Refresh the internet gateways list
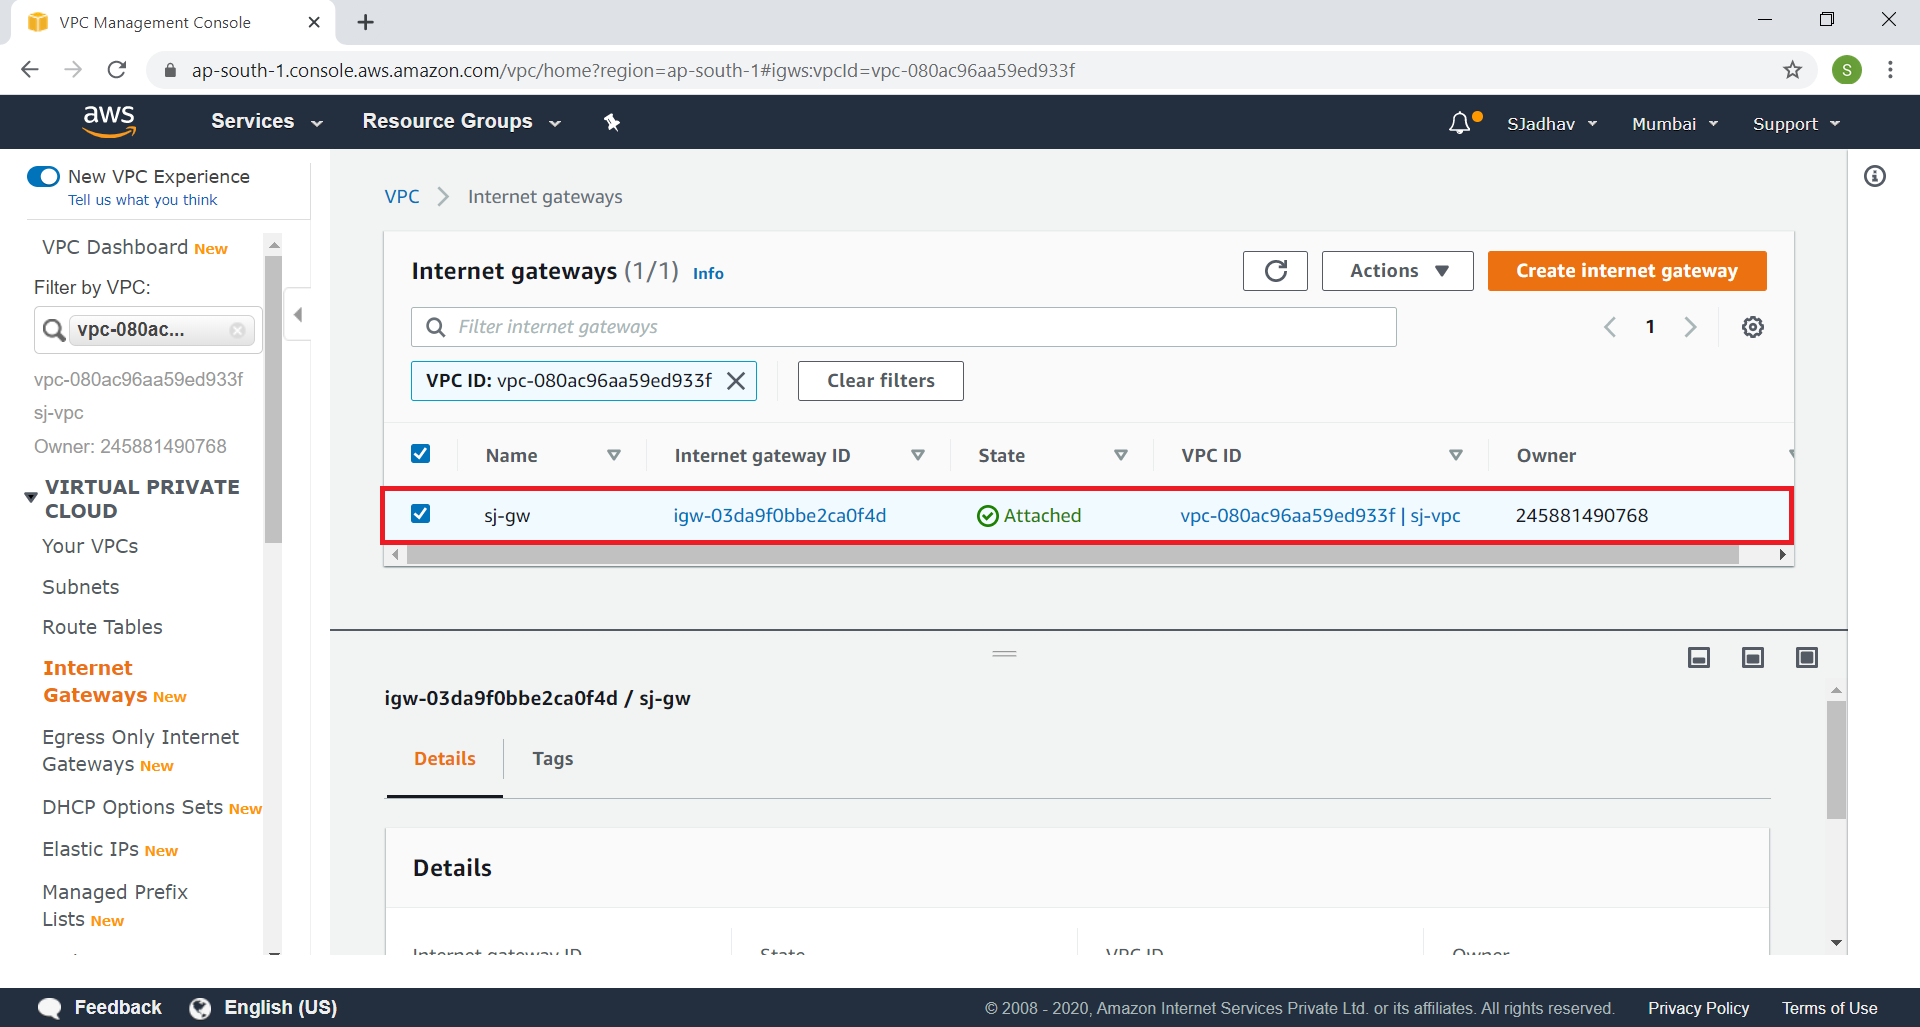 1275,270
